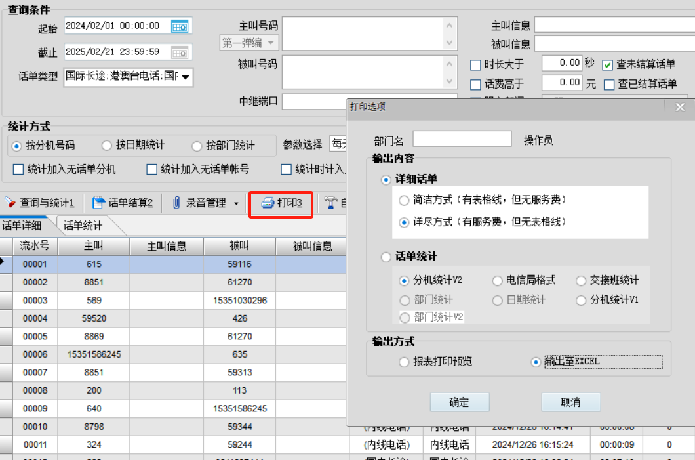
Task: Click caller cell 15351586245 in row 00006
Action: (94, 355)
